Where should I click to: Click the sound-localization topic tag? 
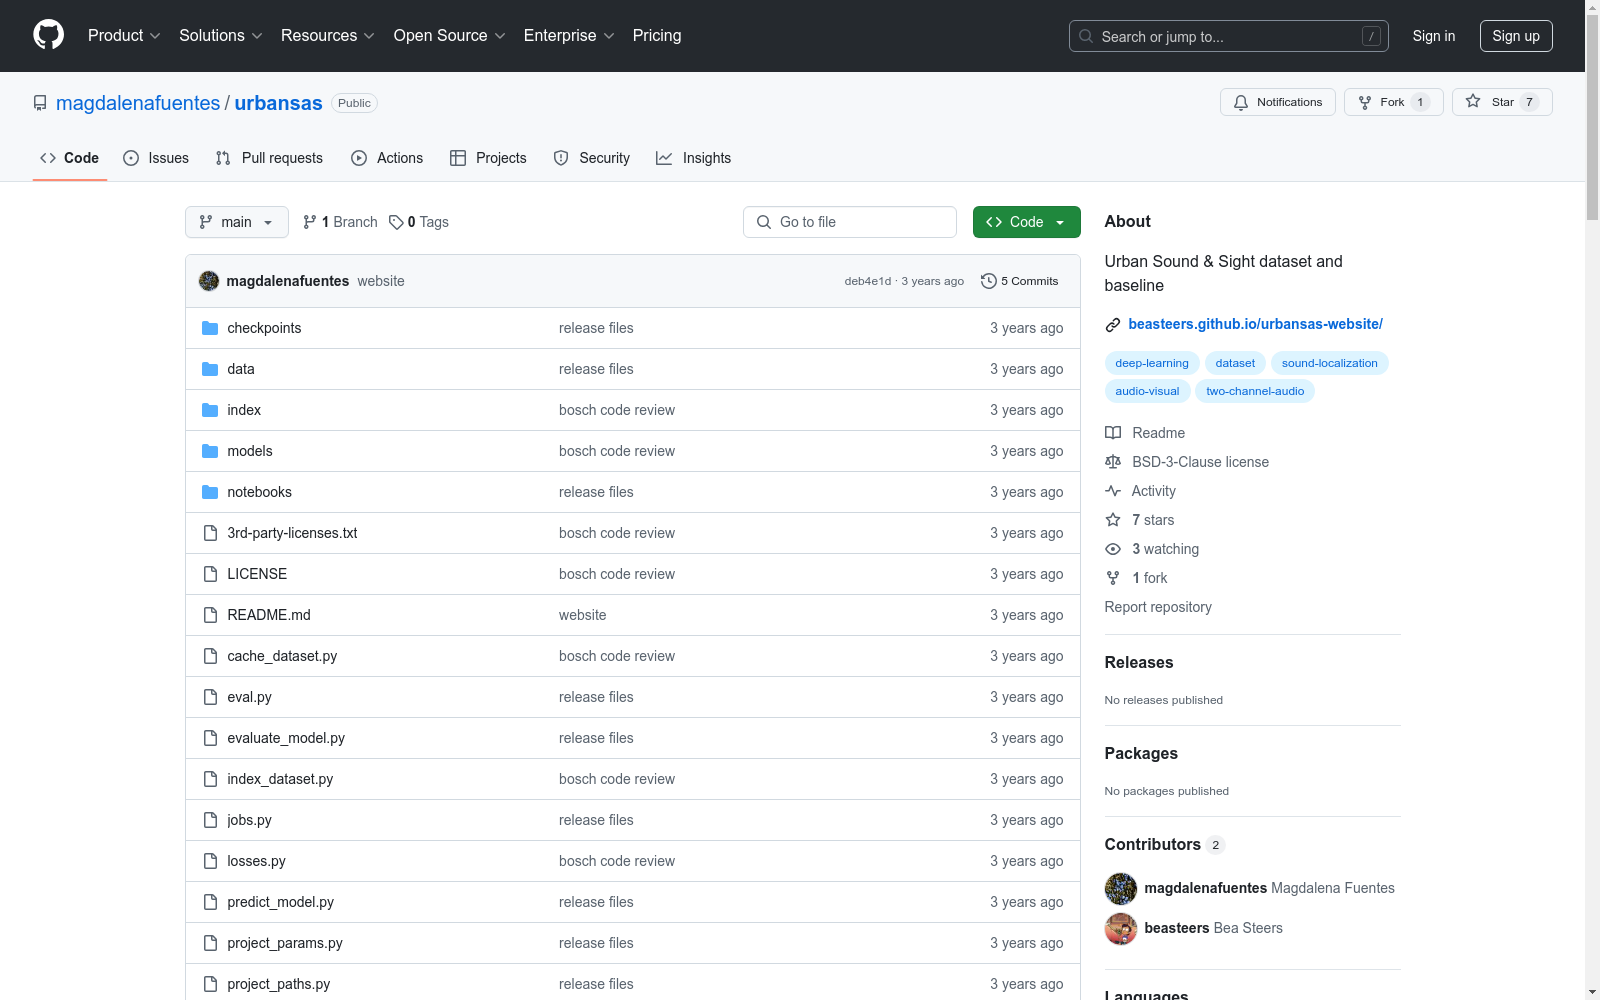[1330, 363]
